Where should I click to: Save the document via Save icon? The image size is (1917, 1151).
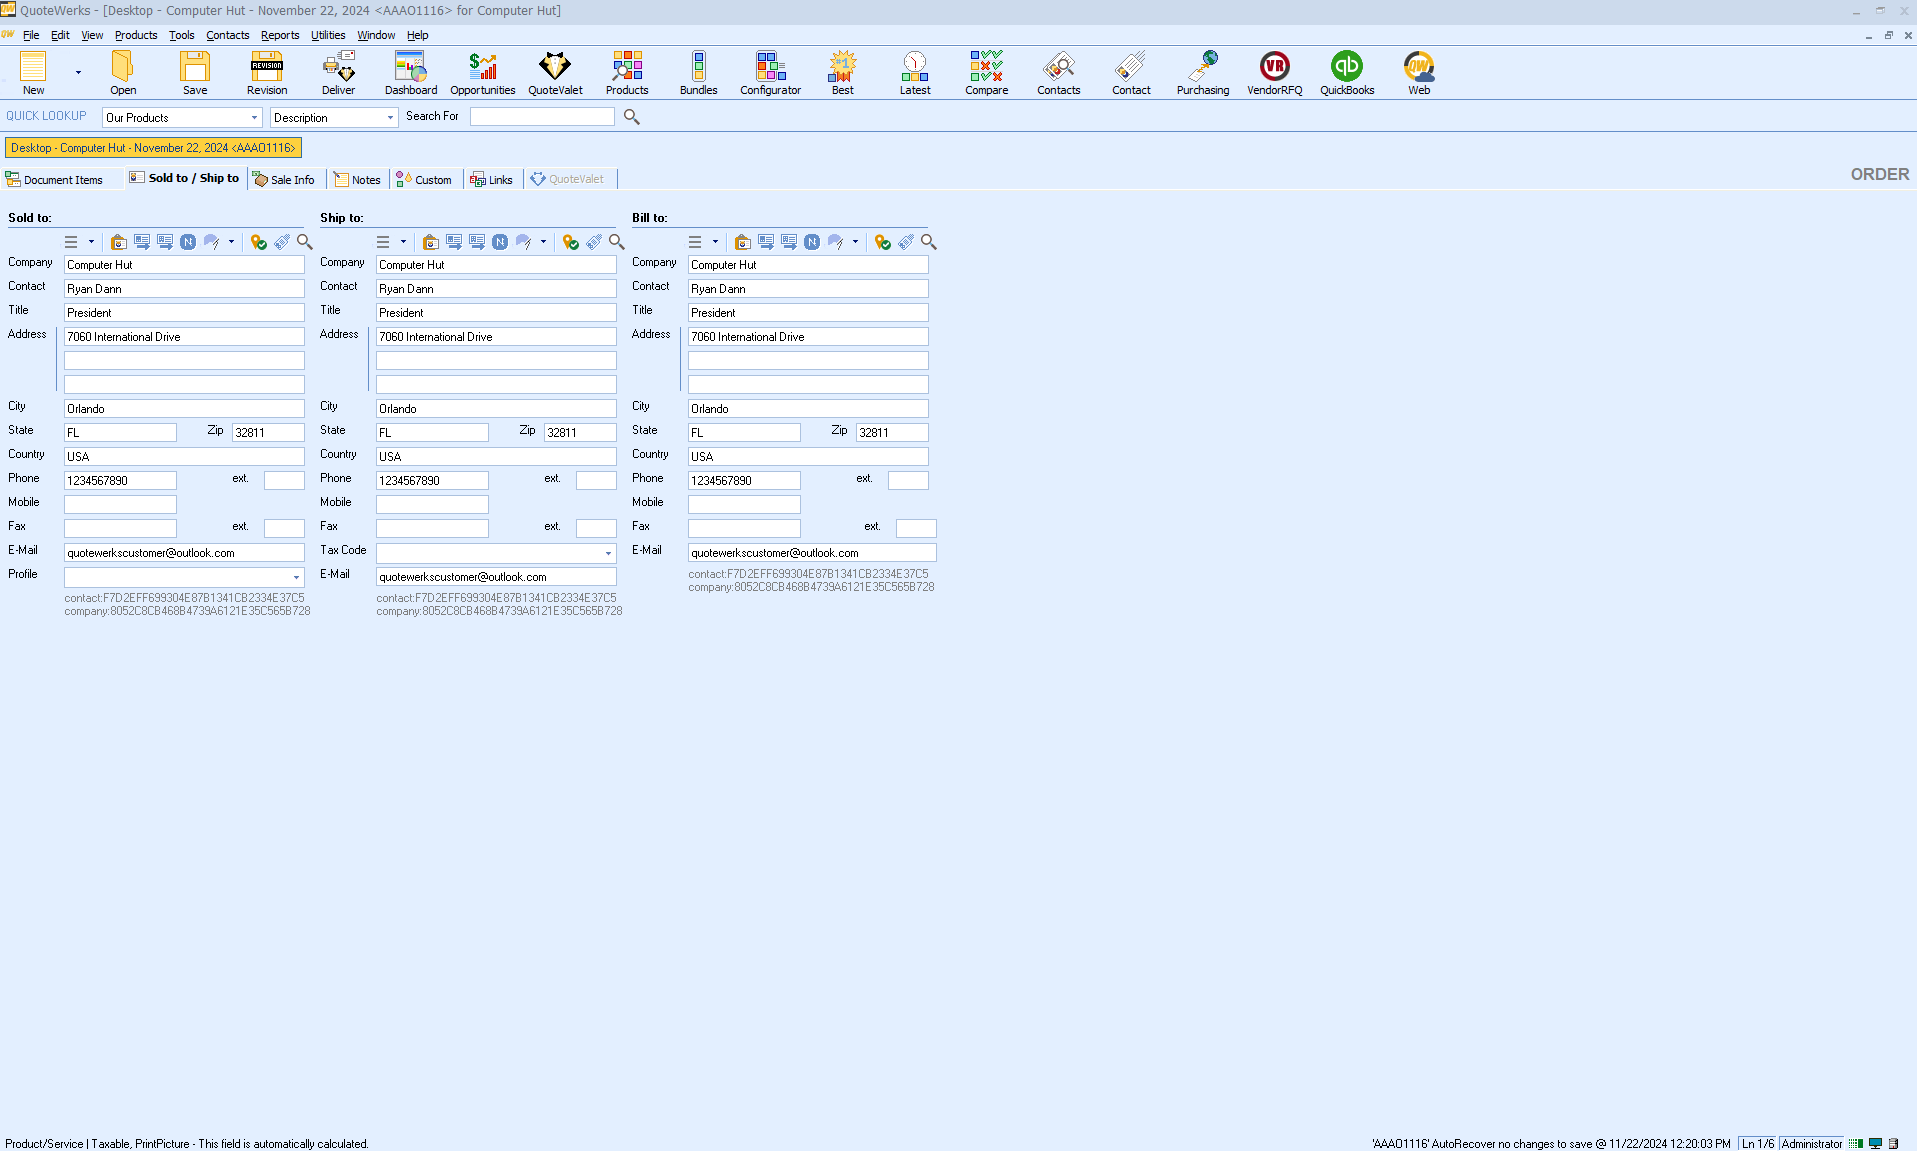coord(195,73)
